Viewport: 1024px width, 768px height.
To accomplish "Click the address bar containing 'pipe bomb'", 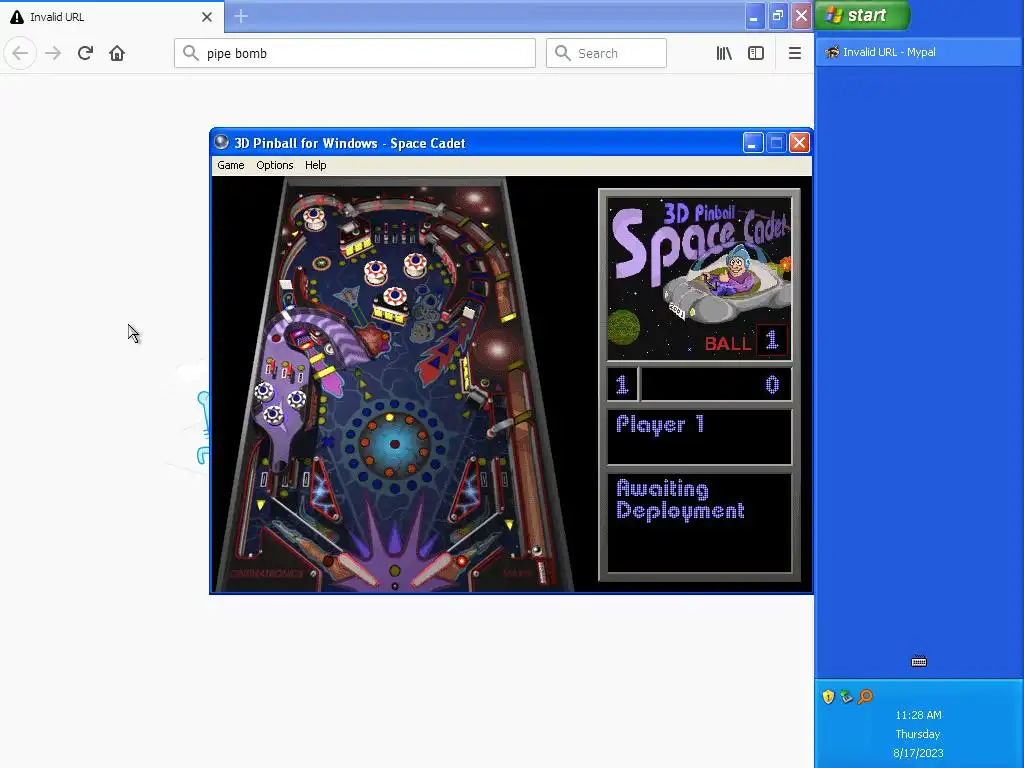I will 355,54.
